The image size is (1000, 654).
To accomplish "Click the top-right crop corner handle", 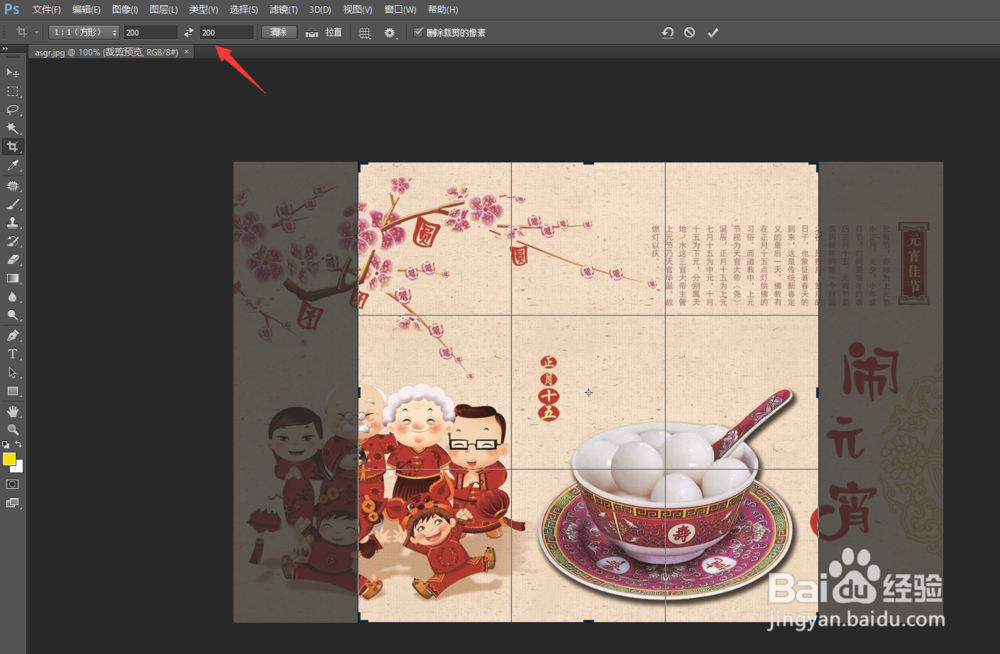I will pyautogui.click(x=815, y=165).
